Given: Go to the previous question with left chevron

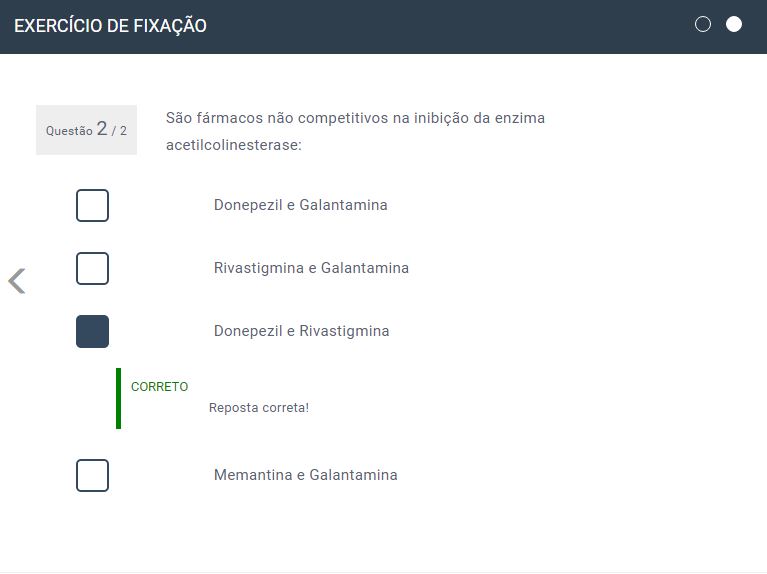Looking at the screenshot, I should pos(17,281).
